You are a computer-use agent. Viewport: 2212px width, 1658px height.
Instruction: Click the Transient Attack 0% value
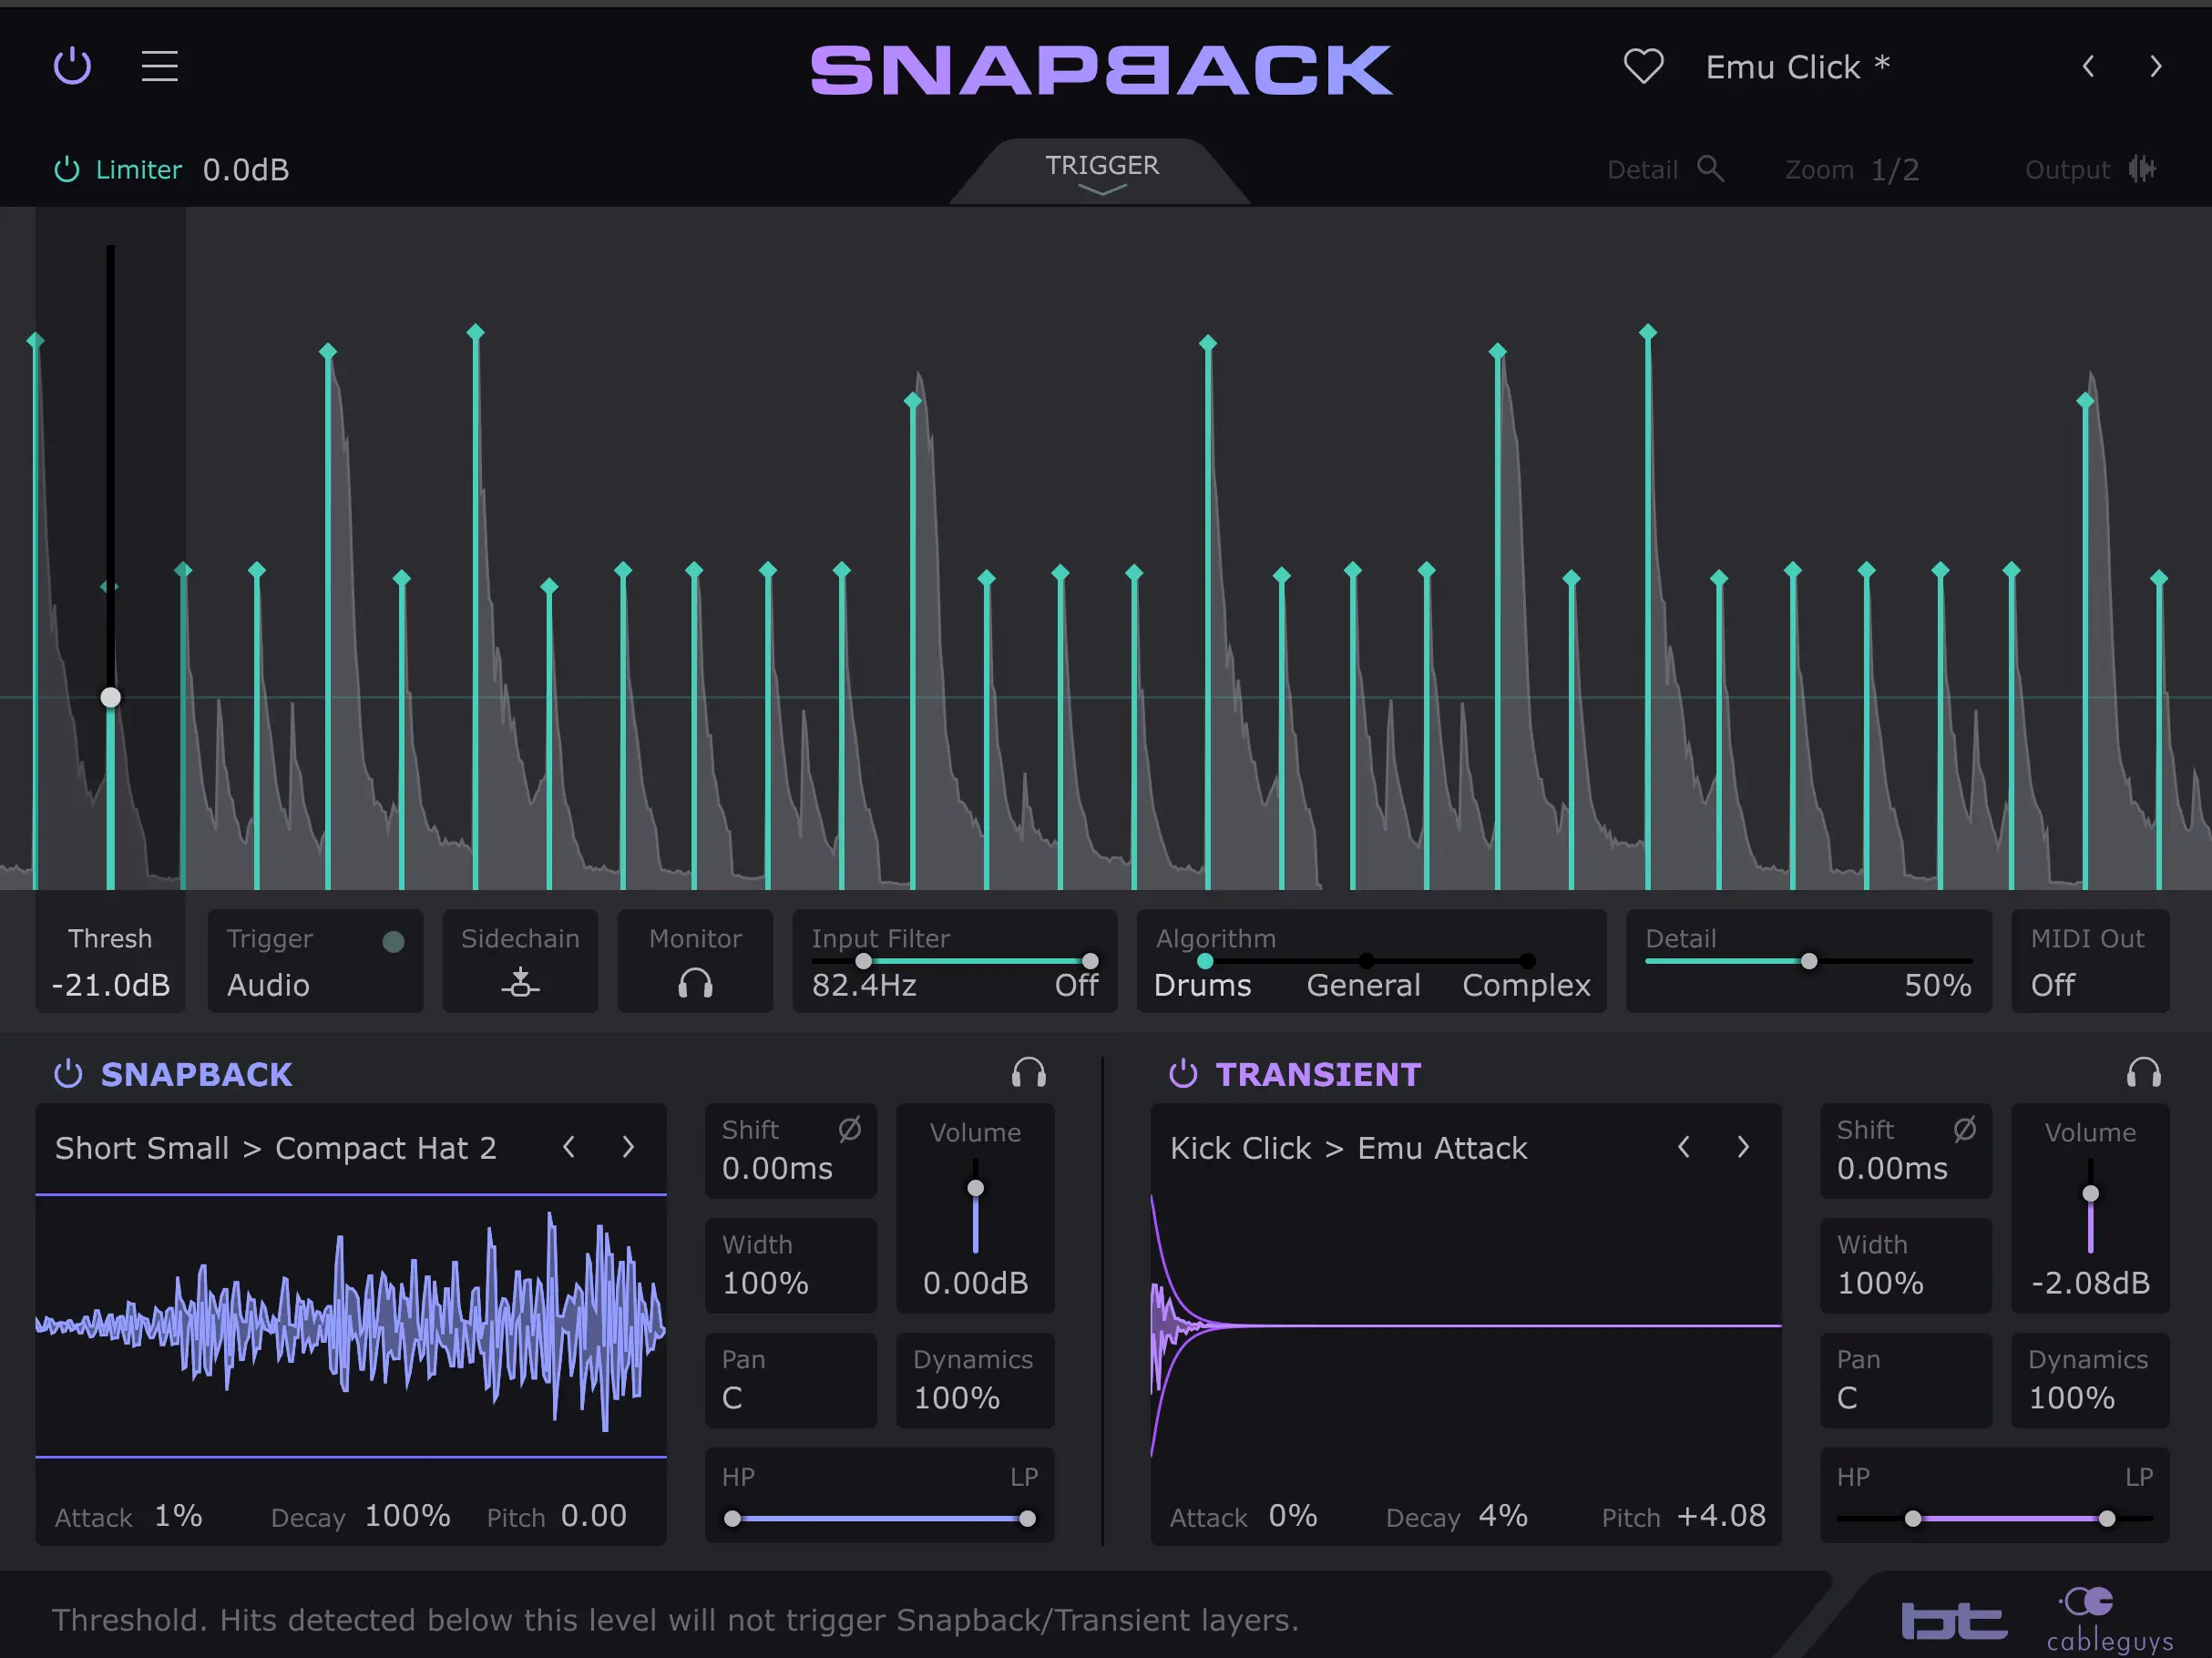(1293, 1516)
